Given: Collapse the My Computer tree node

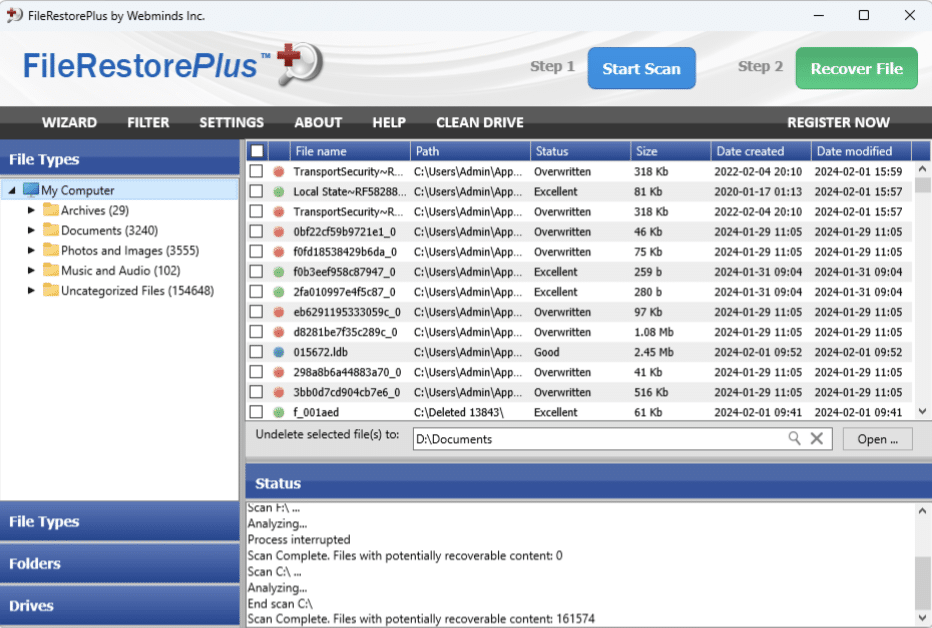Looking at the screenshot, I should click(x=12, y=190).
